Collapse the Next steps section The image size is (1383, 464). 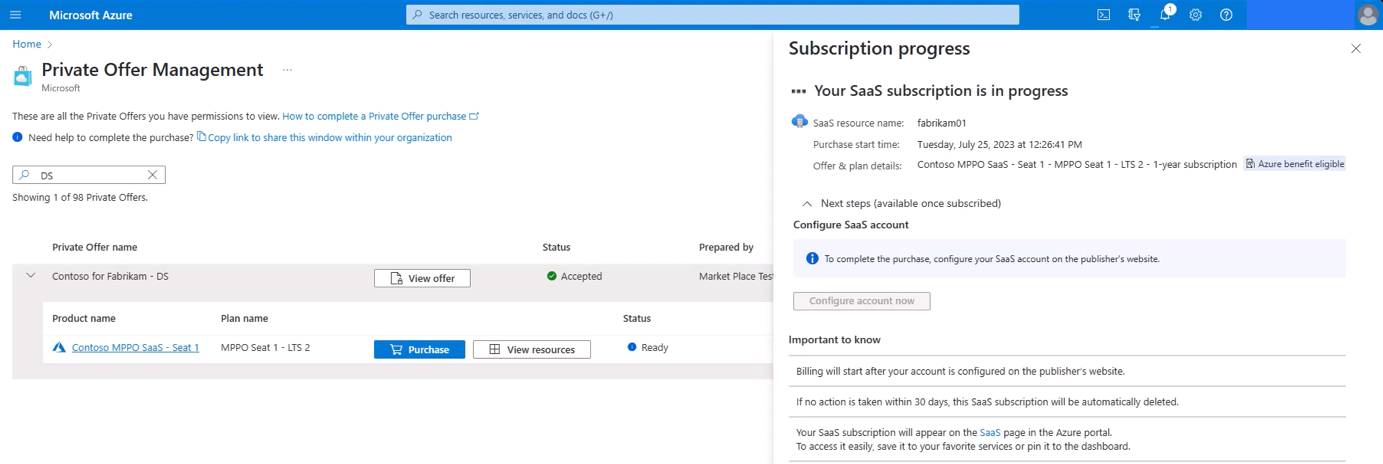tap(807, 204)
